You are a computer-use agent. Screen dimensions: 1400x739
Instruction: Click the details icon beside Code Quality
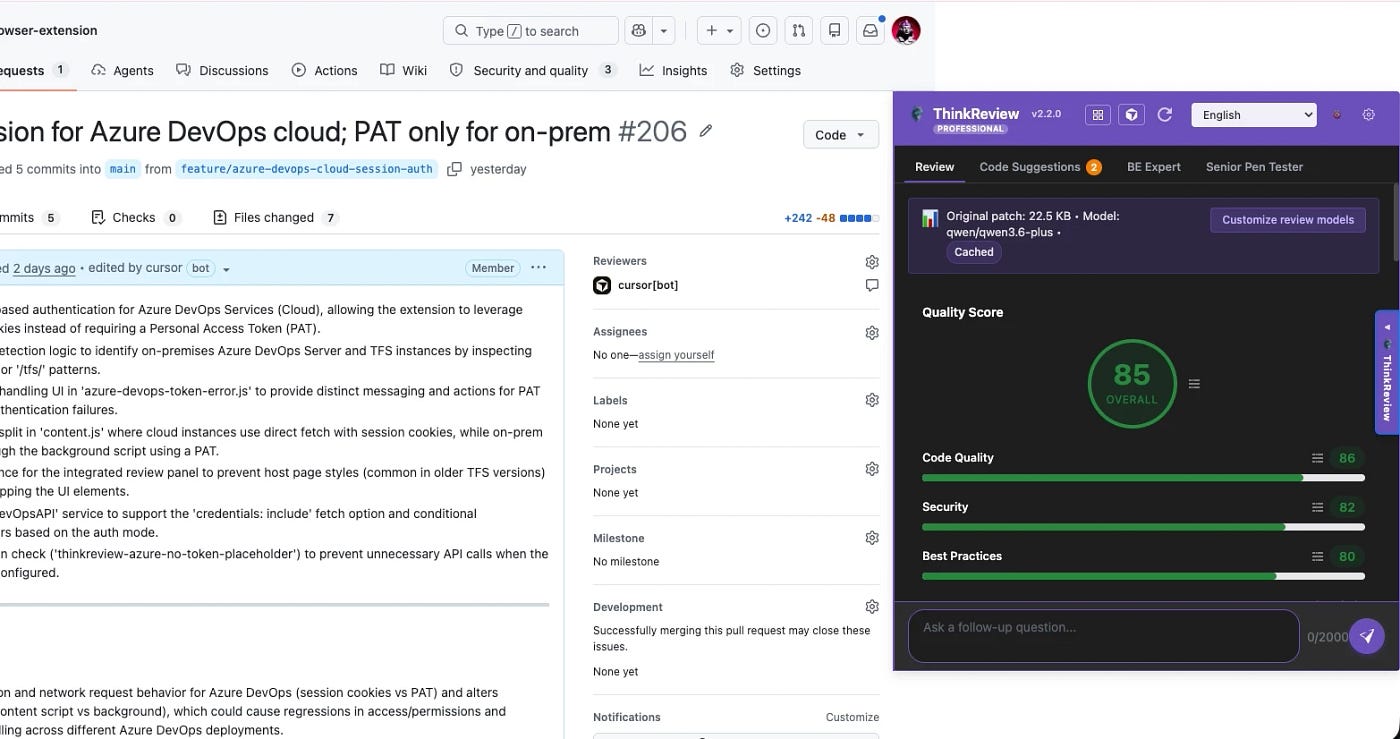[x=1318, y=457]
